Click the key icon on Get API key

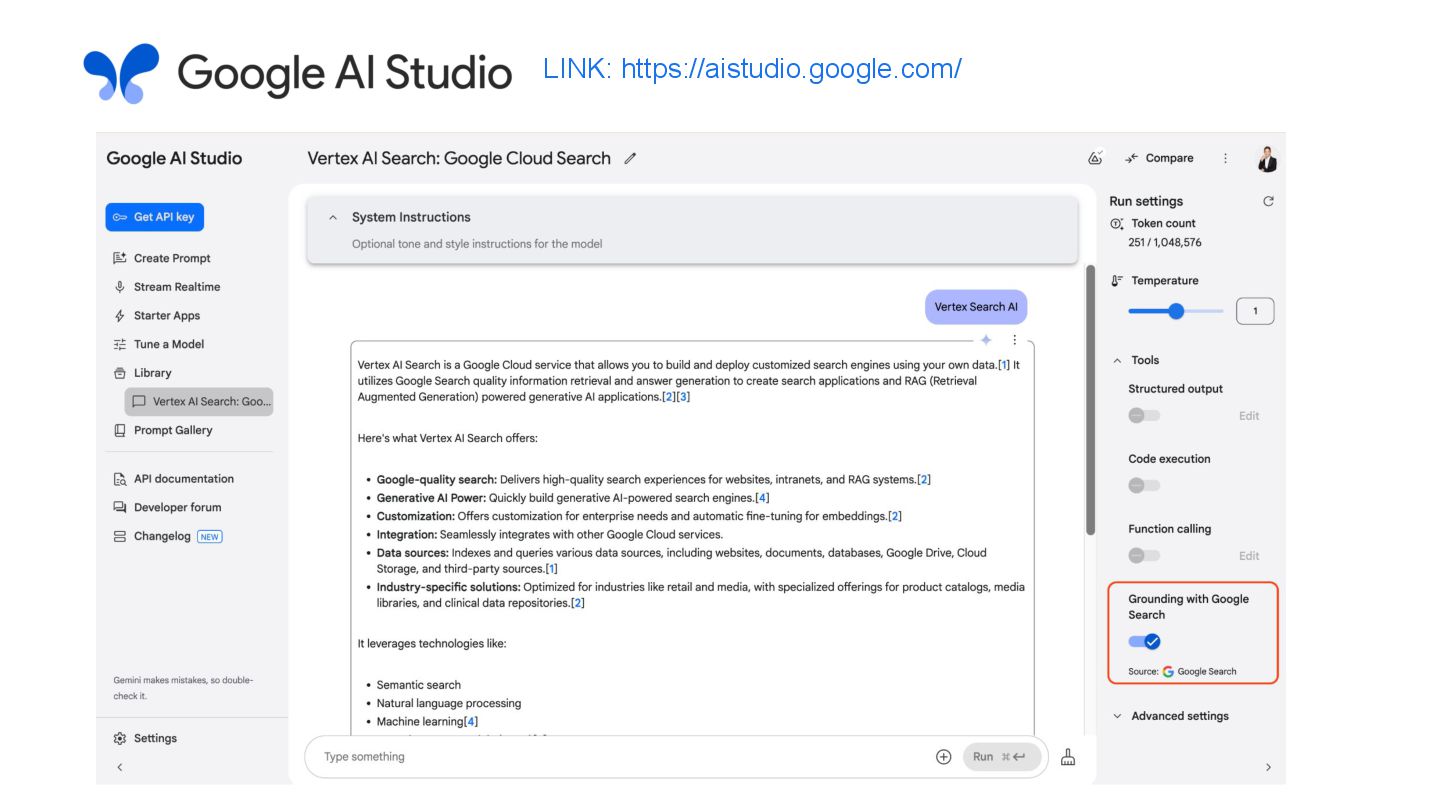120,217
